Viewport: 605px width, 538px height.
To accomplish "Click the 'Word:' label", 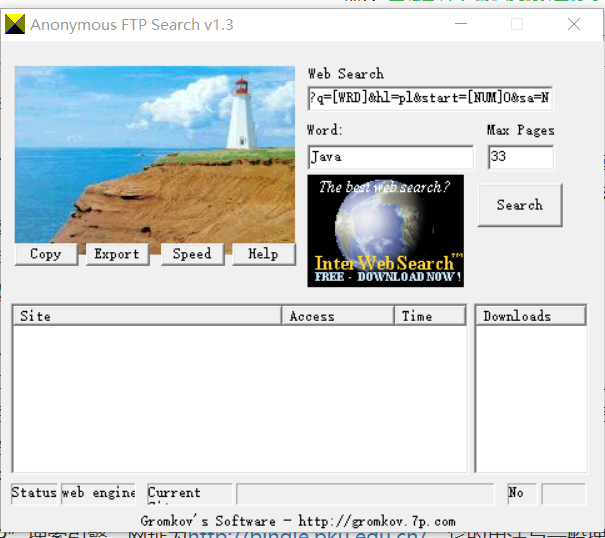I will click(324, 130).
